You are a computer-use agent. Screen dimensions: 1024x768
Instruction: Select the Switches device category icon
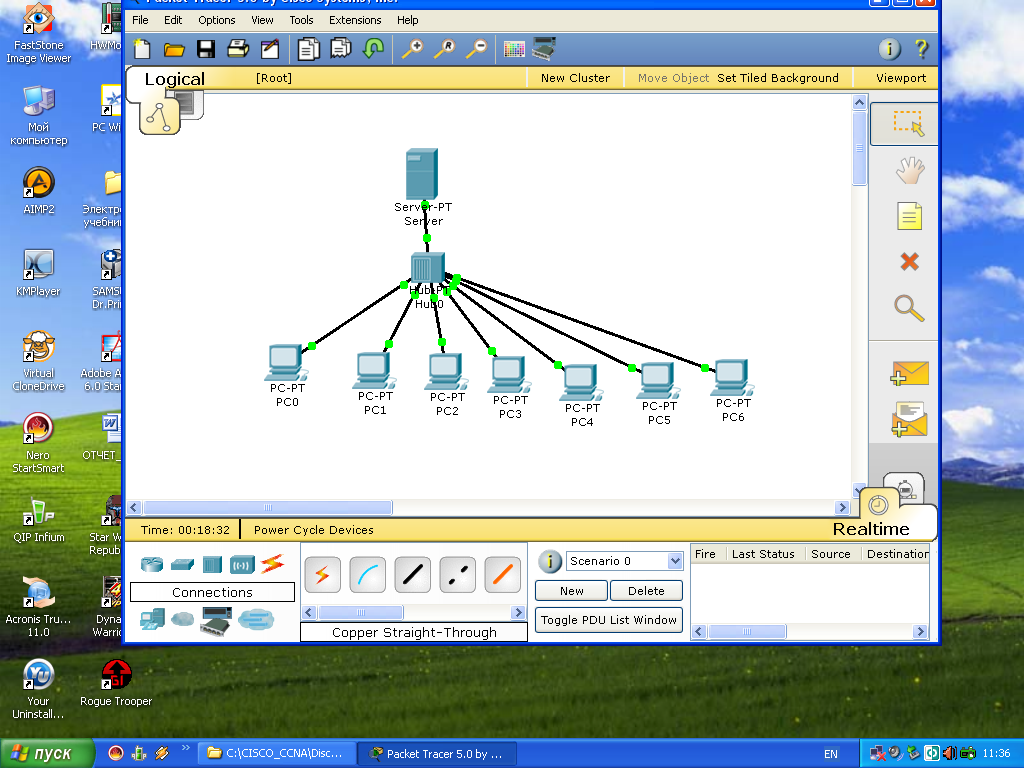[x=182, y=564]
